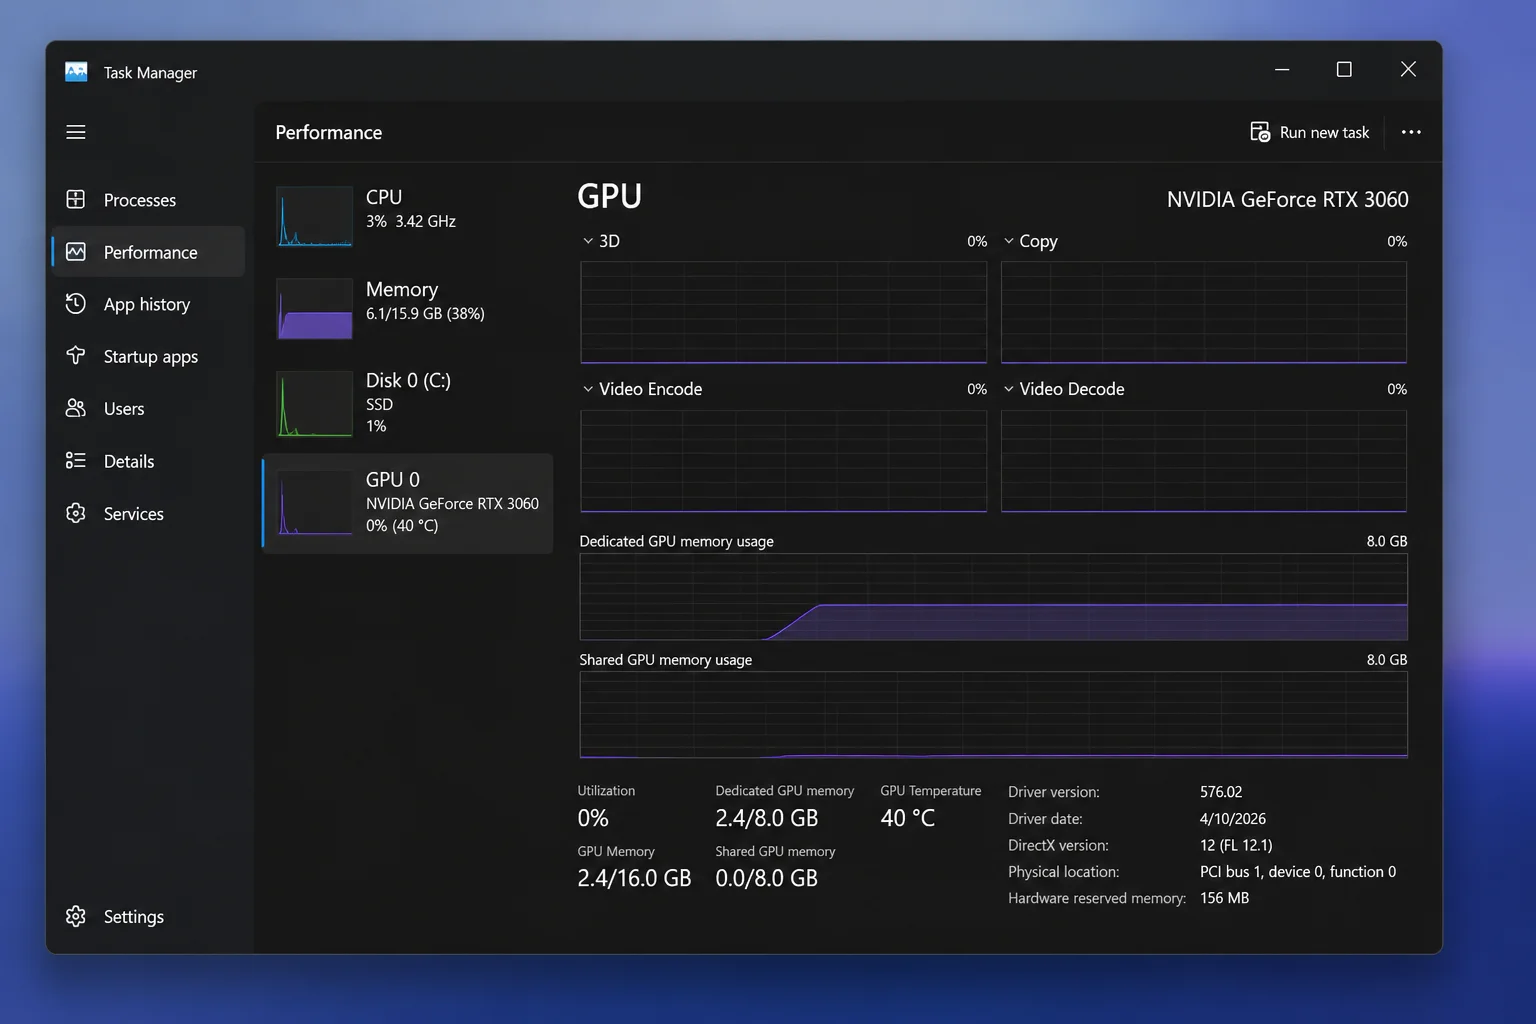Image resolution: width=1536 pixels, height=1024 pixels.
Task: Open the Video Encode engine dropdown
Action: point(588,389)
